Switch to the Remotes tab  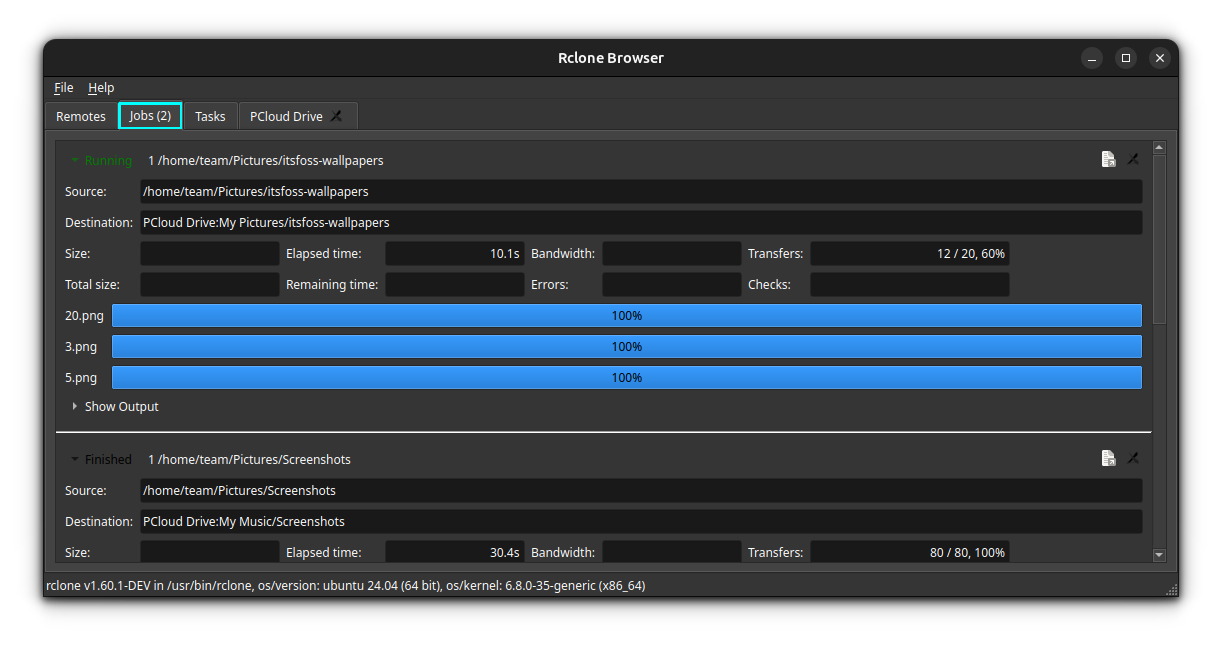pyautogui.click(x=80, y=116)
